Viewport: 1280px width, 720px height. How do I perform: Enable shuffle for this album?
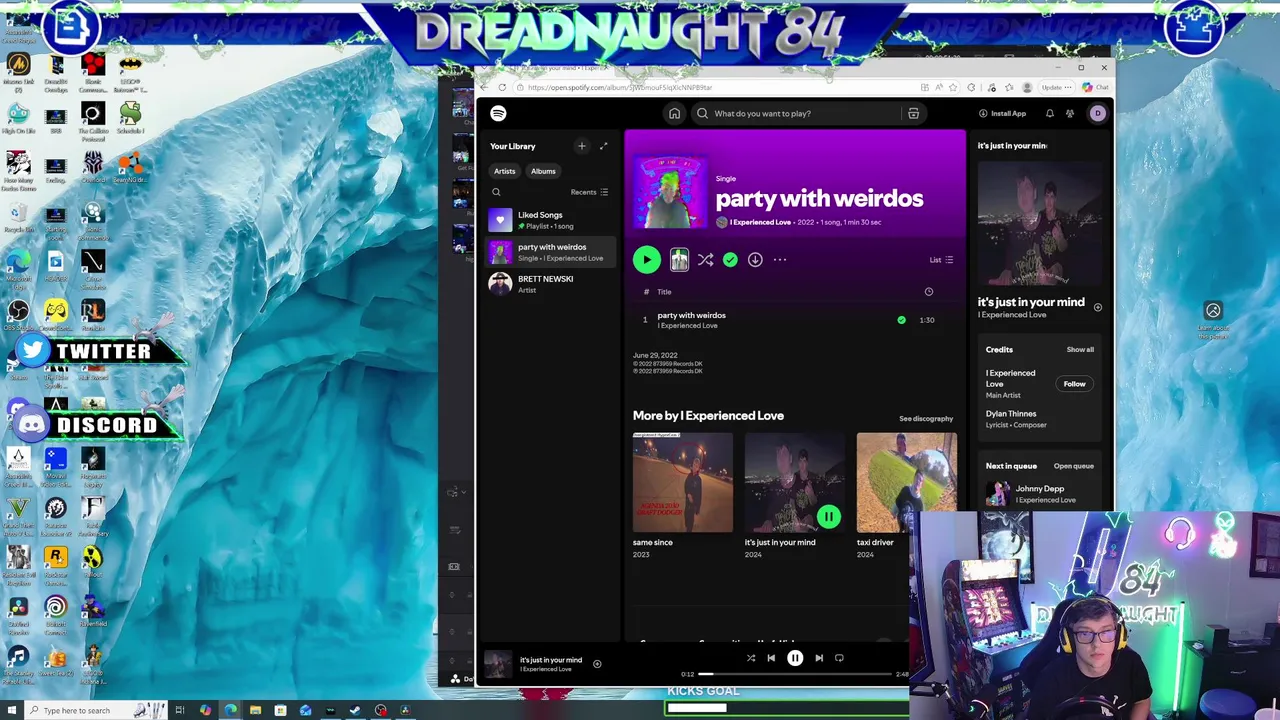click(x=705, y=260)
